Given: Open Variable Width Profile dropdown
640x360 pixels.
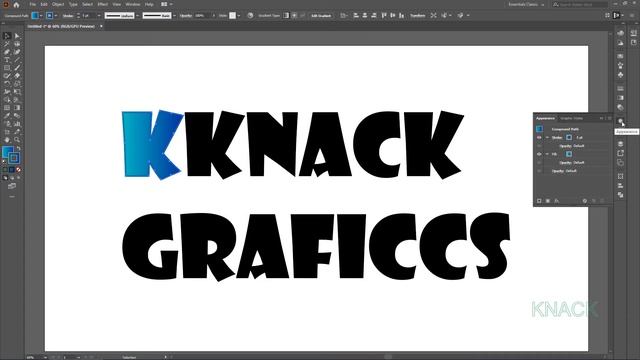Looking at the screenshot, I should pos(138,16).
